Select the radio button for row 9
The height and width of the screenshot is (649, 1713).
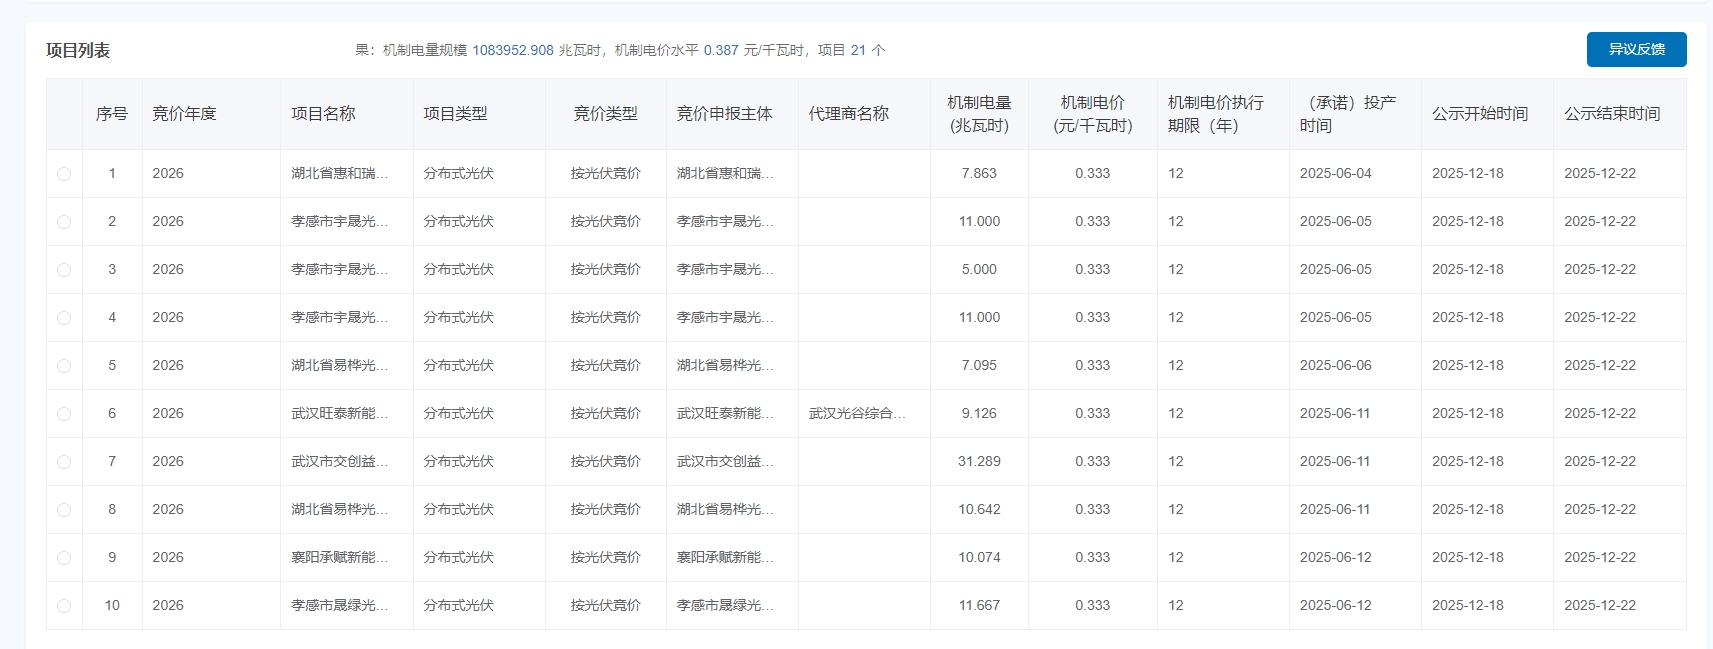[x=64, y=558]
